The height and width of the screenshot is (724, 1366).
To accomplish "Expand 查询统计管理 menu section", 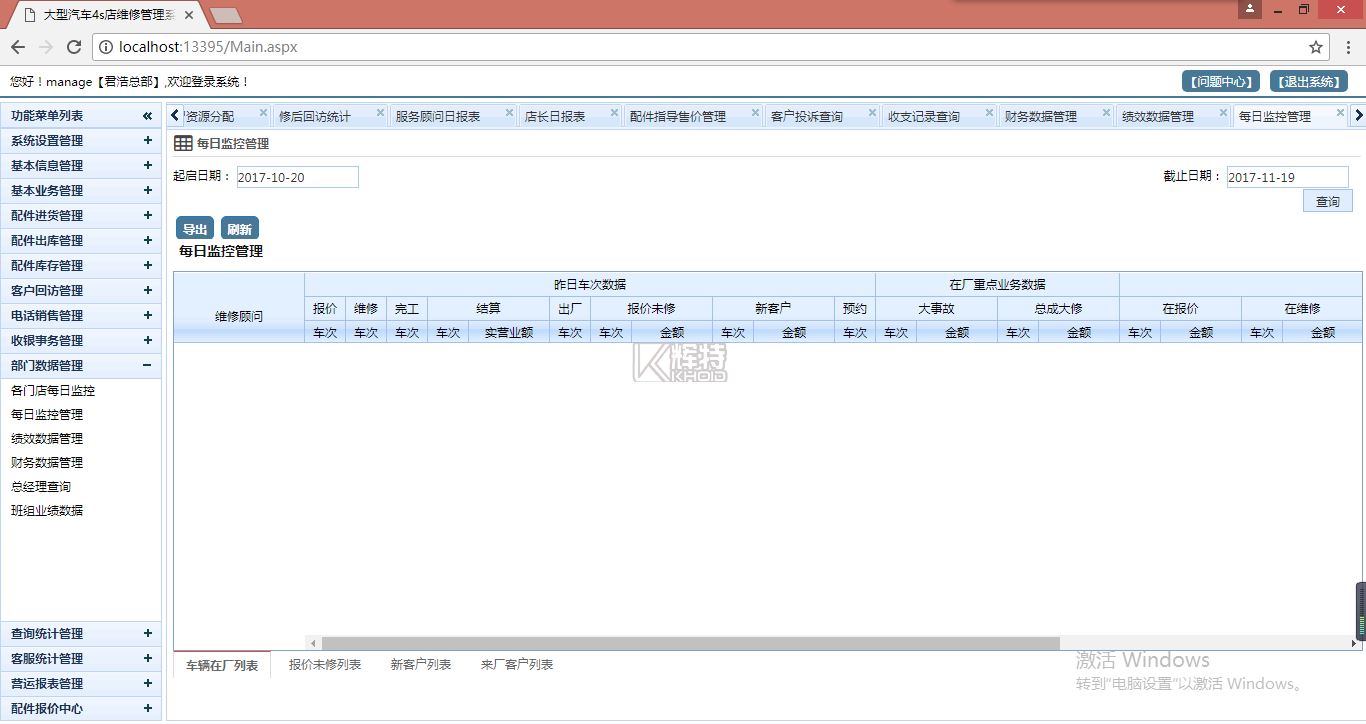I will [x=147, y=634].
